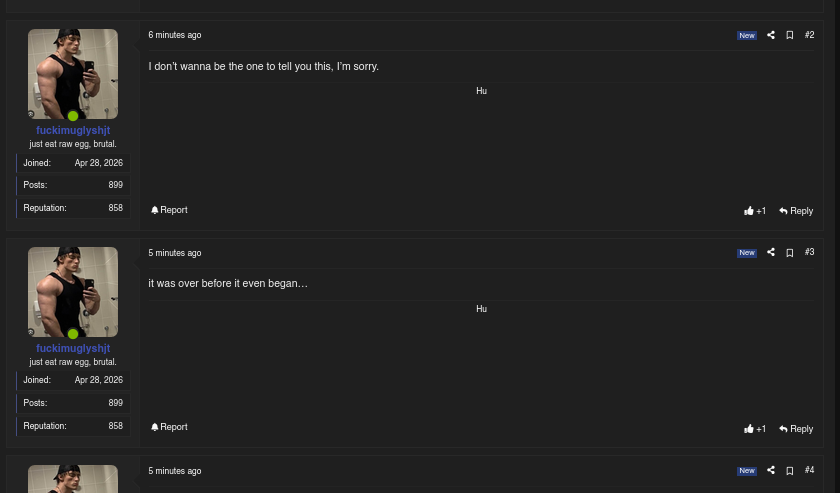Open "6 minutes ago" timestamp link
The image size is (840, 493).
coord(175,35)
